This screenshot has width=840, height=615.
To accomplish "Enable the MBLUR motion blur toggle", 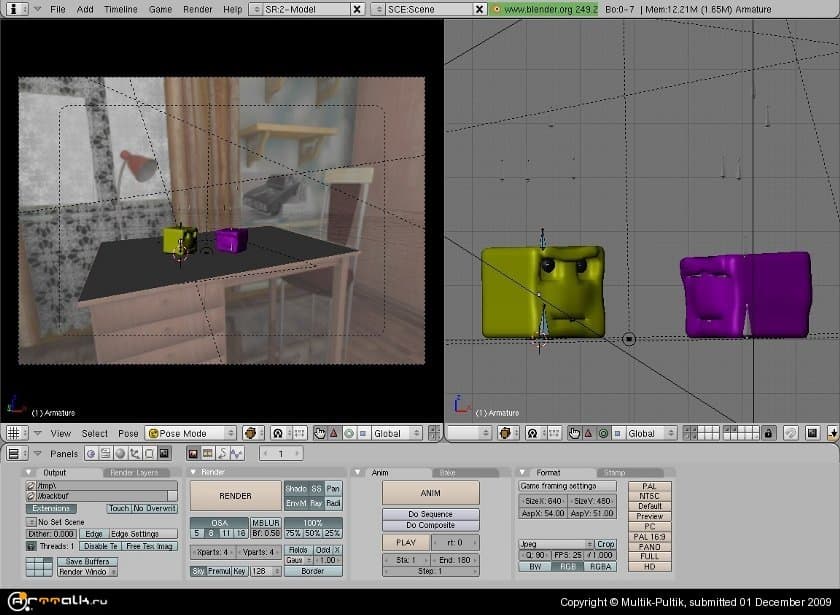I will pos(265,522).
